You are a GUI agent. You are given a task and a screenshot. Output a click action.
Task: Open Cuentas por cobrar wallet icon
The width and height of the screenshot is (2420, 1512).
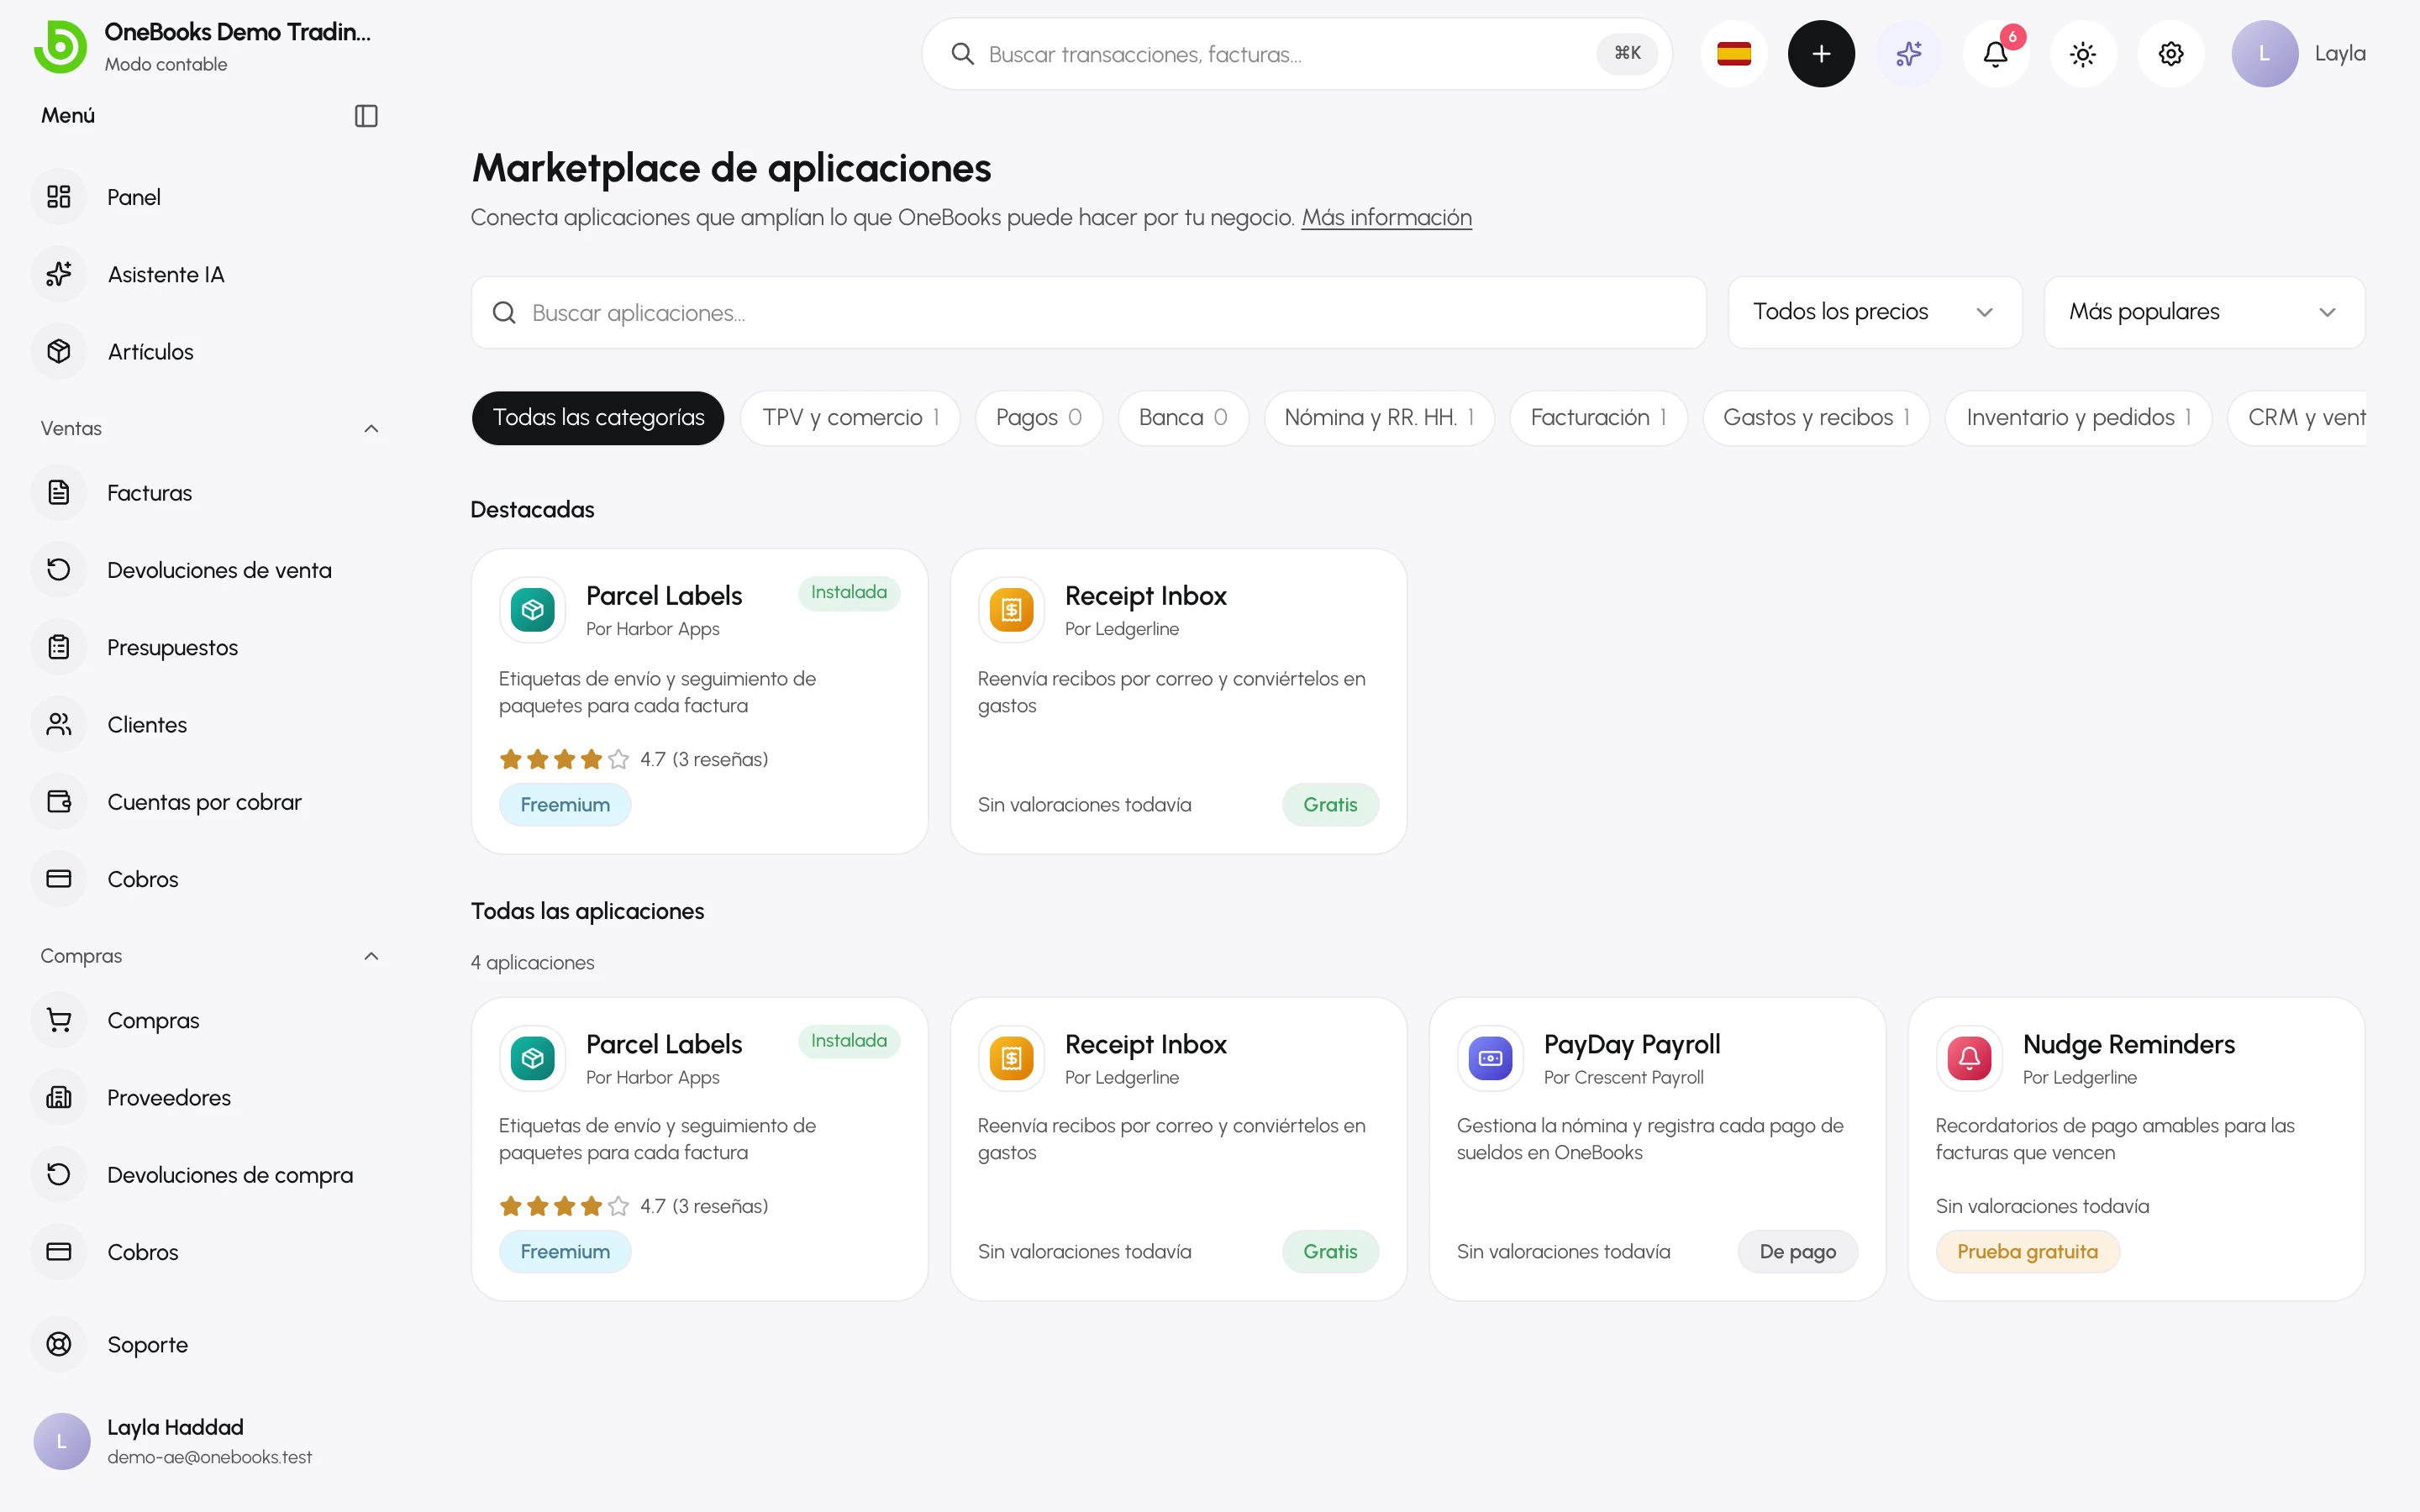59,801
